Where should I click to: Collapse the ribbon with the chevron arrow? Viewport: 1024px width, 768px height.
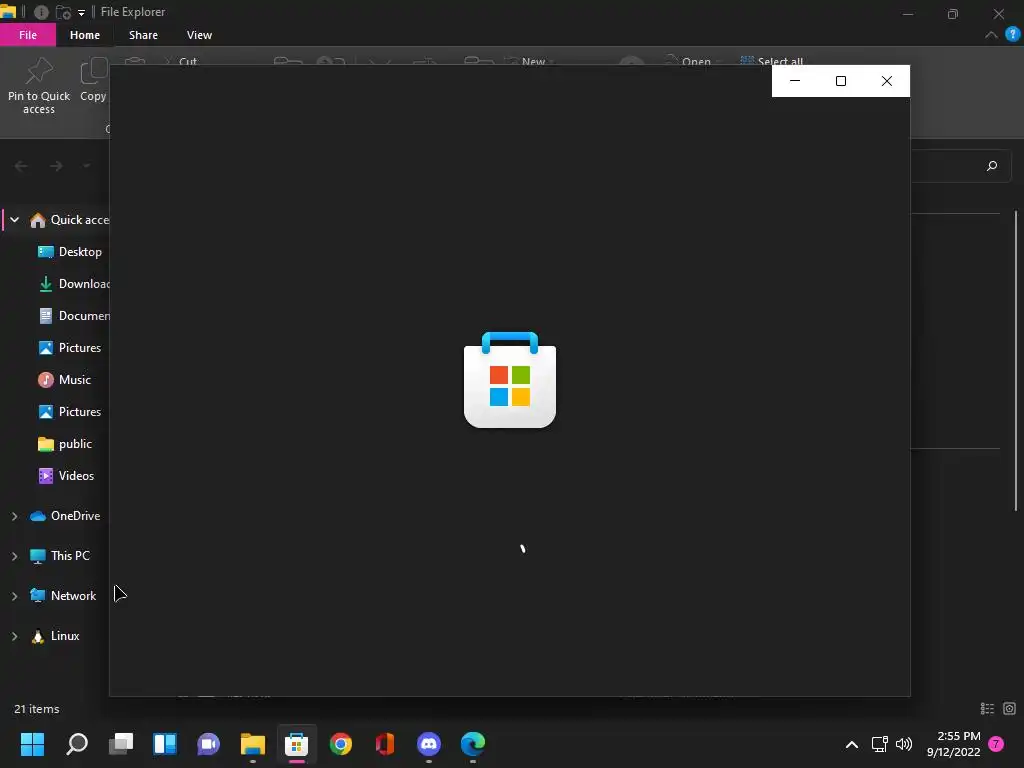[x=991, y=35]
